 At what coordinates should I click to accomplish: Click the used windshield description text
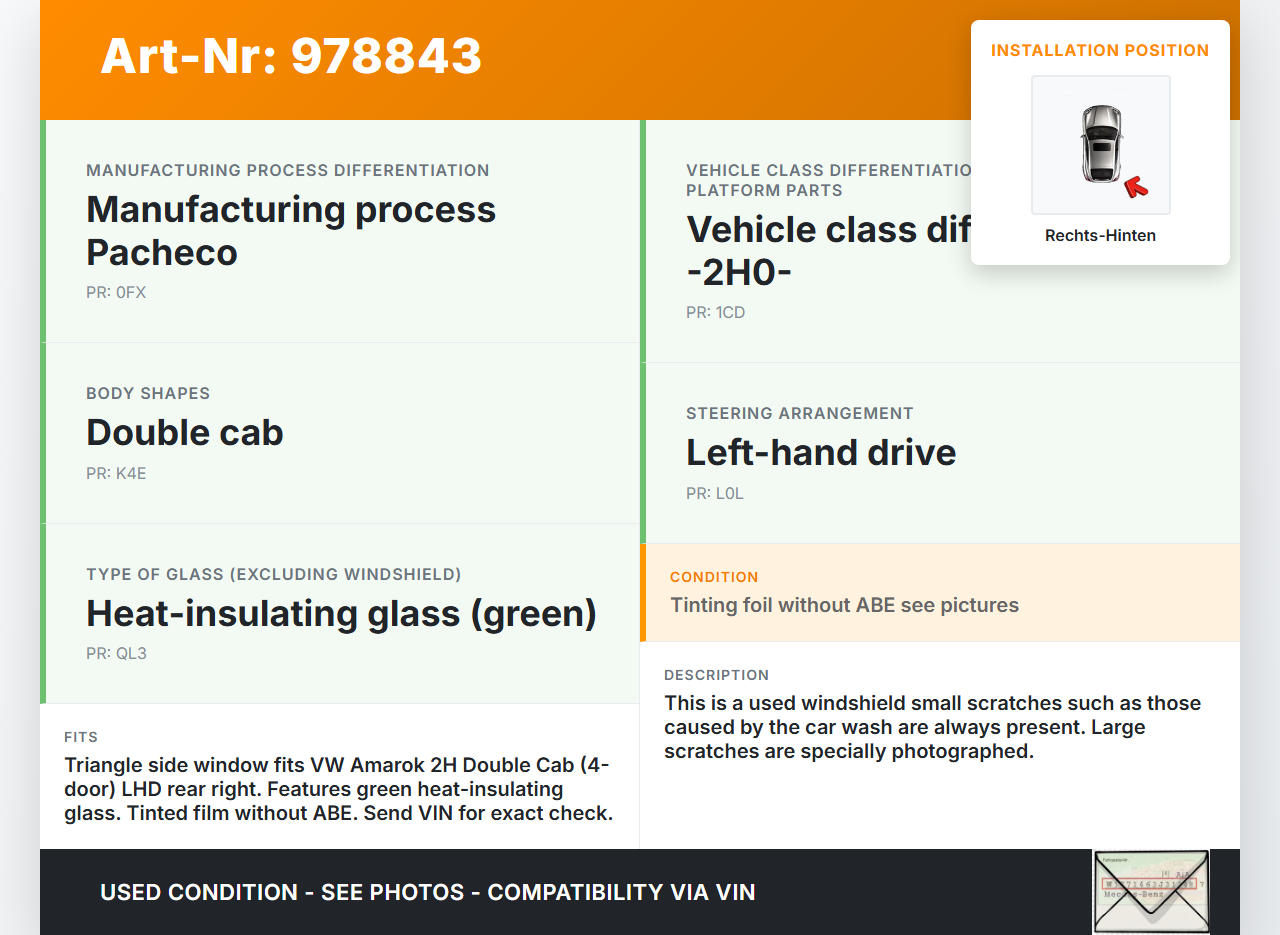932,727
